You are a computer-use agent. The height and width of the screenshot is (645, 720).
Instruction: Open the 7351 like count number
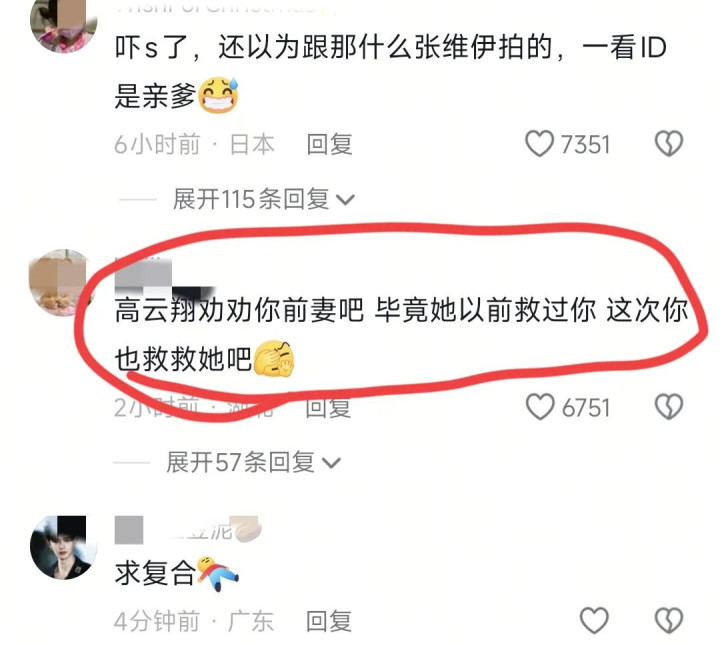(x=586, y=145)
